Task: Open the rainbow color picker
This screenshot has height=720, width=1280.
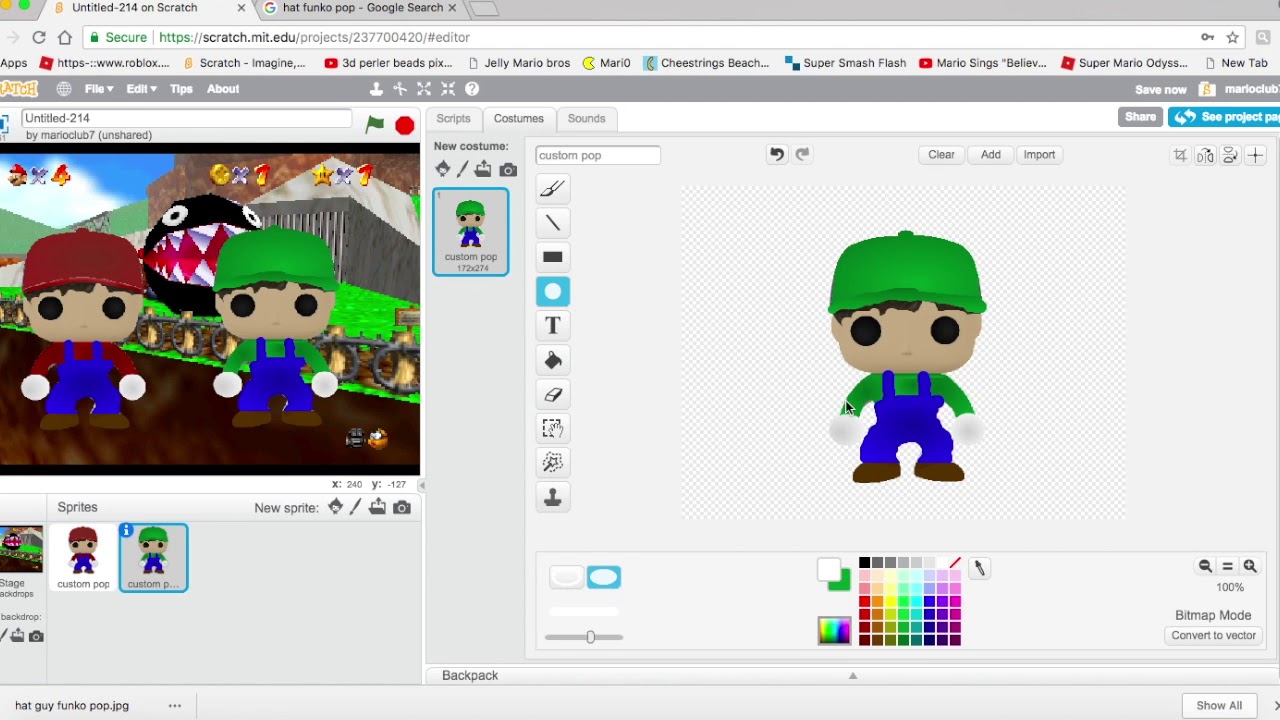Action: pos(834,631)
